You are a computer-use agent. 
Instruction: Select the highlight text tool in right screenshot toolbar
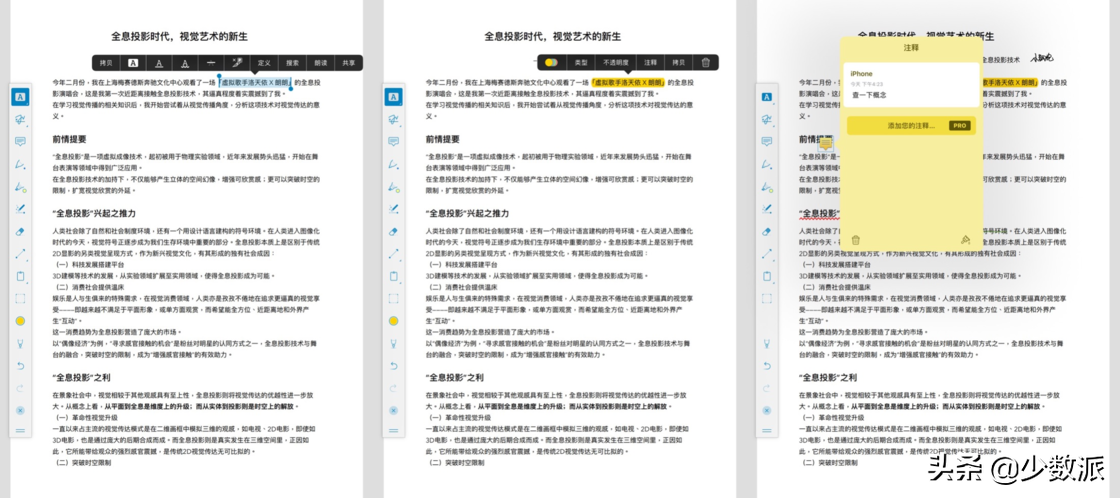(x=766, y=97)
